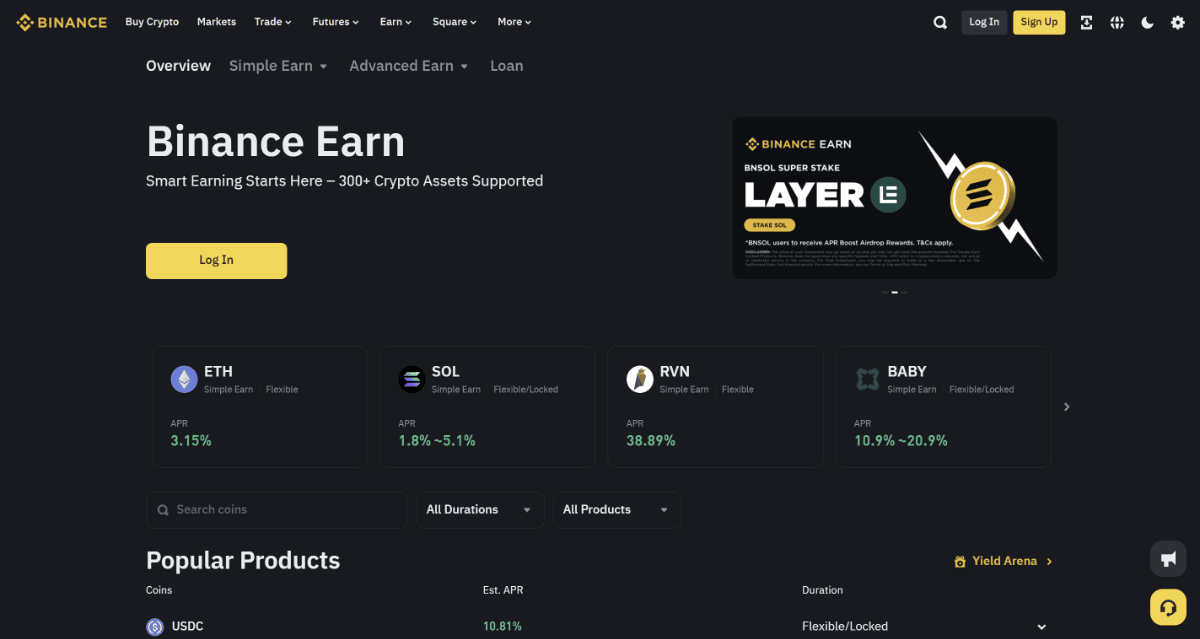Select the Advanced Earn tab
Viewport: 1200px width, 639px height.
click(x=402, y=65)
